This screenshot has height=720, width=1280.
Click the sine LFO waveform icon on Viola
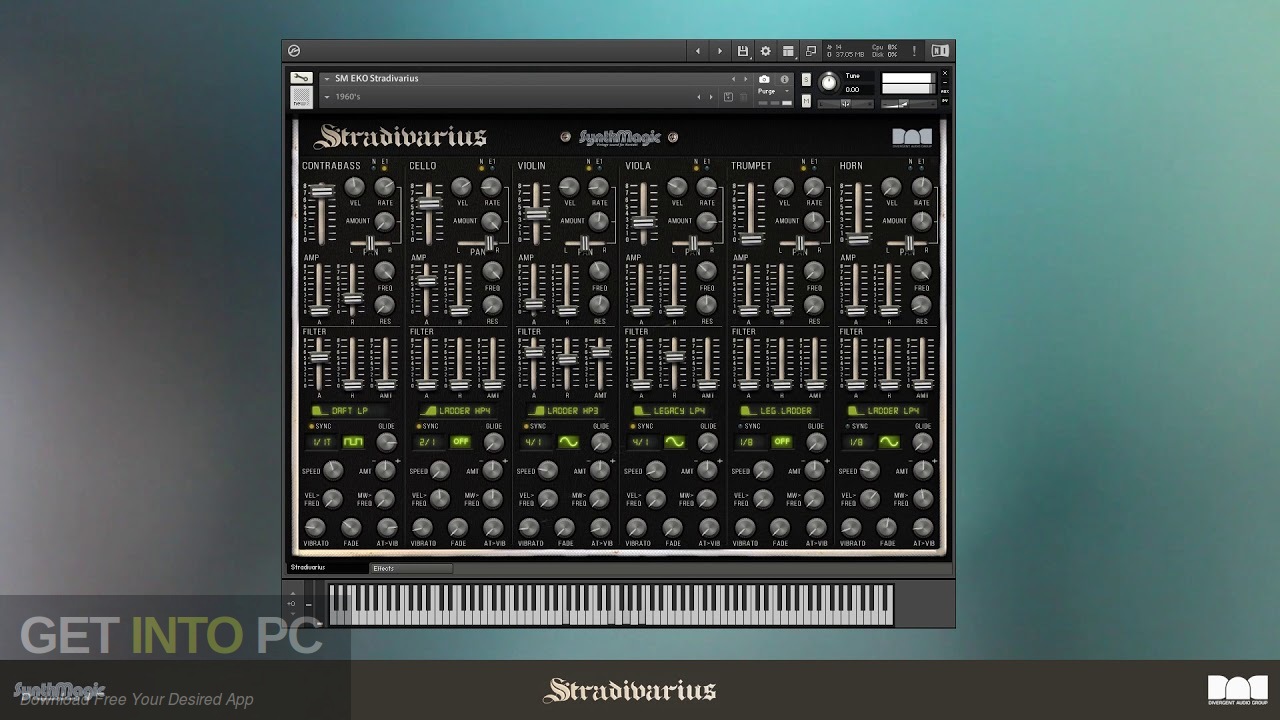(x=675, y=442)
